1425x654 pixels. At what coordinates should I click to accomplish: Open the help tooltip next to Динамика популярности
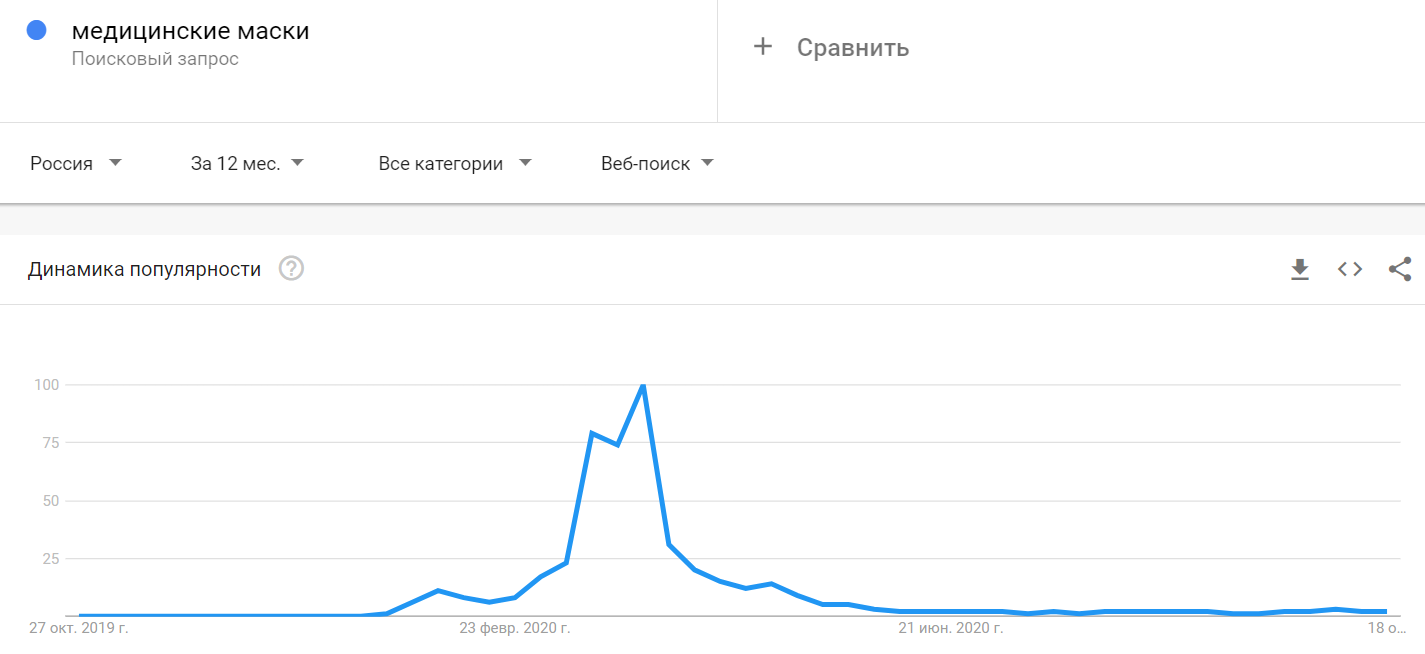[x=291, y=268]
